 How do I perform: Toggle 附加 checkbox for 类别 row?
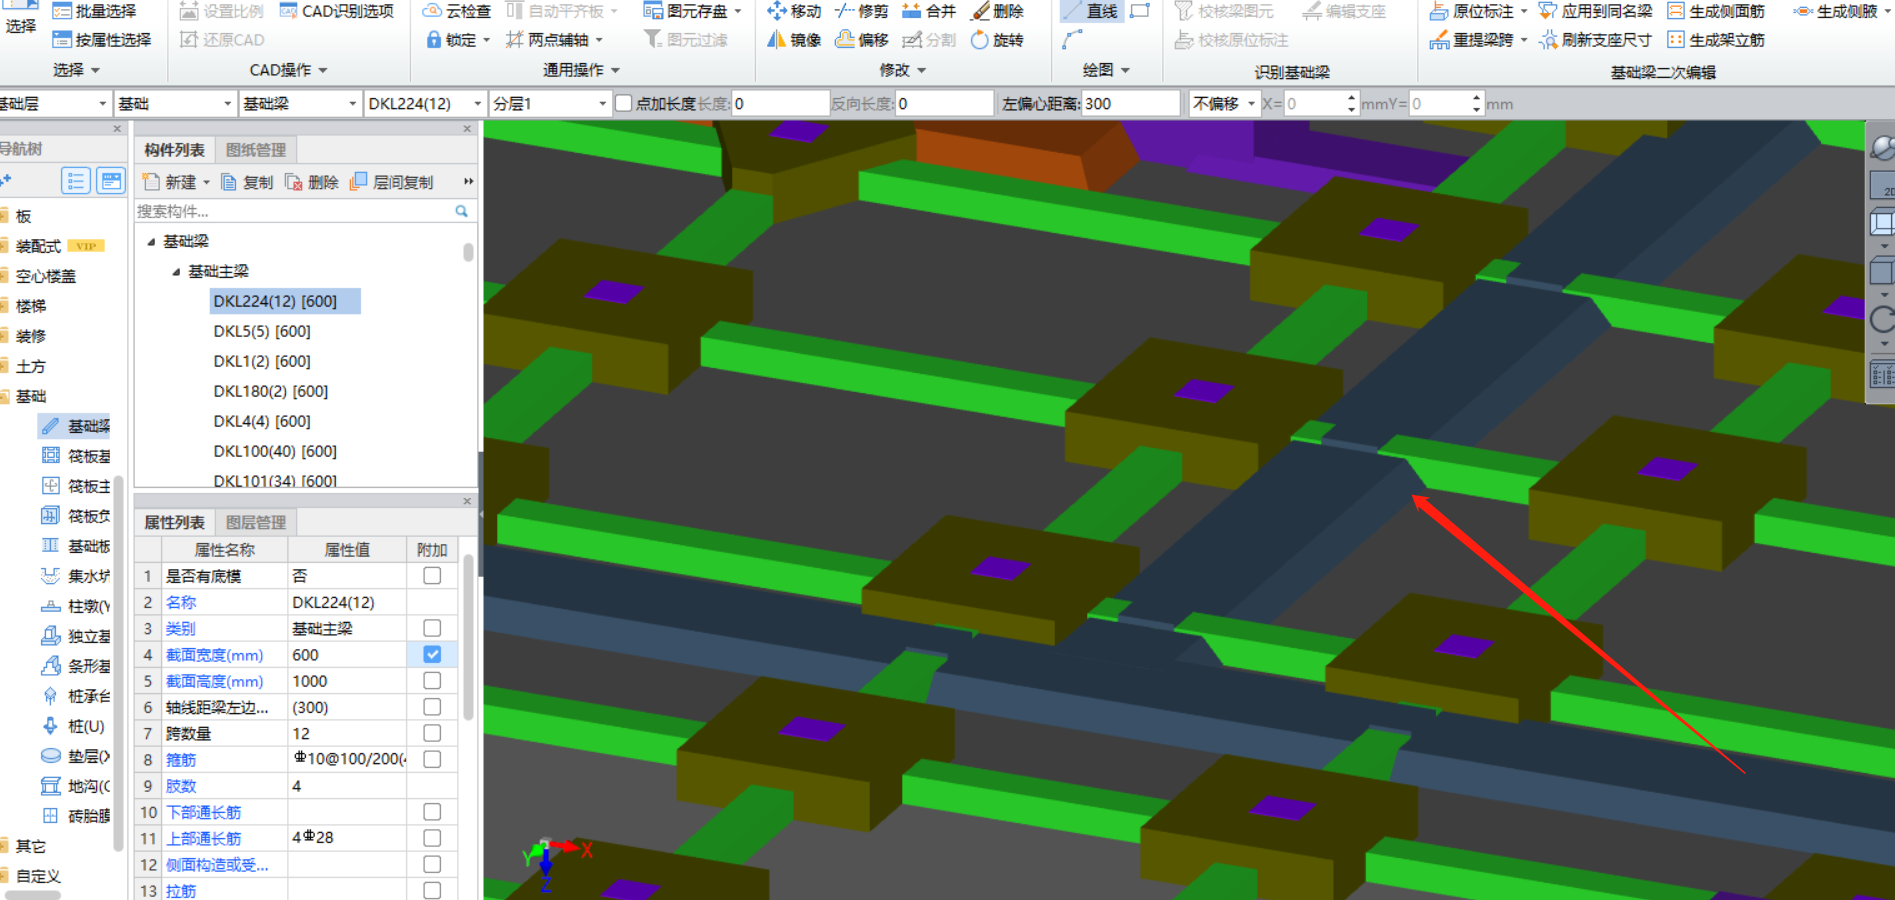pyautogui.click(x=432, y=628)
